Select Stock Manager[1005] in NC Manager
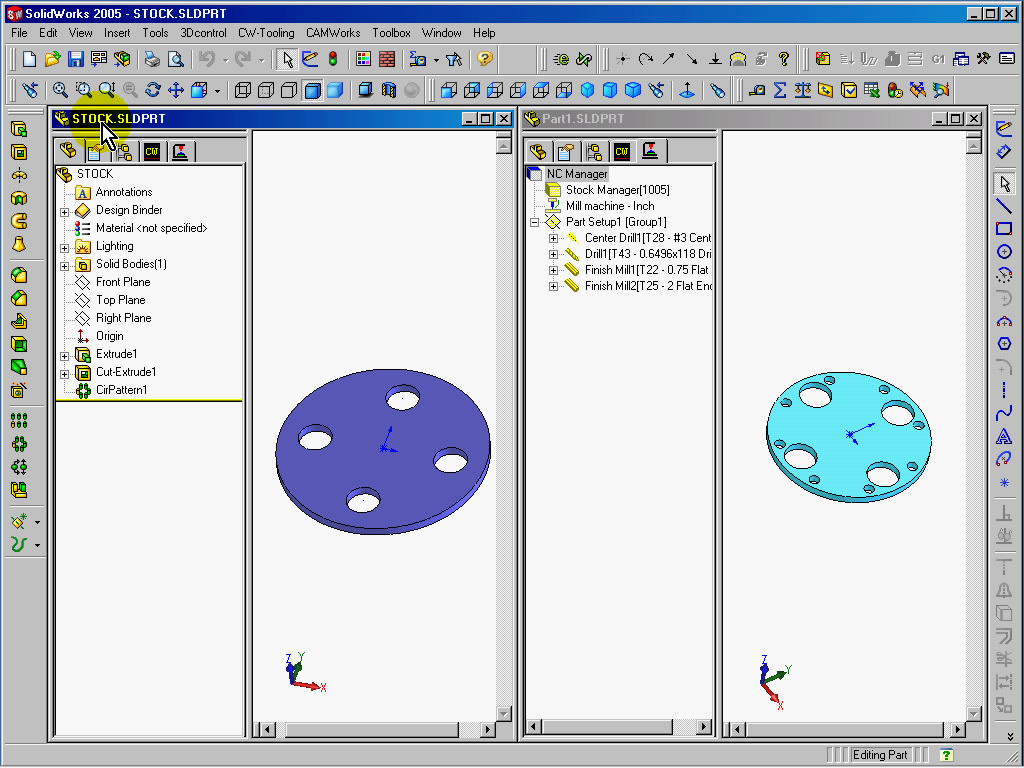The width and height of the screenshot is (1024, 768). (617, 190)
